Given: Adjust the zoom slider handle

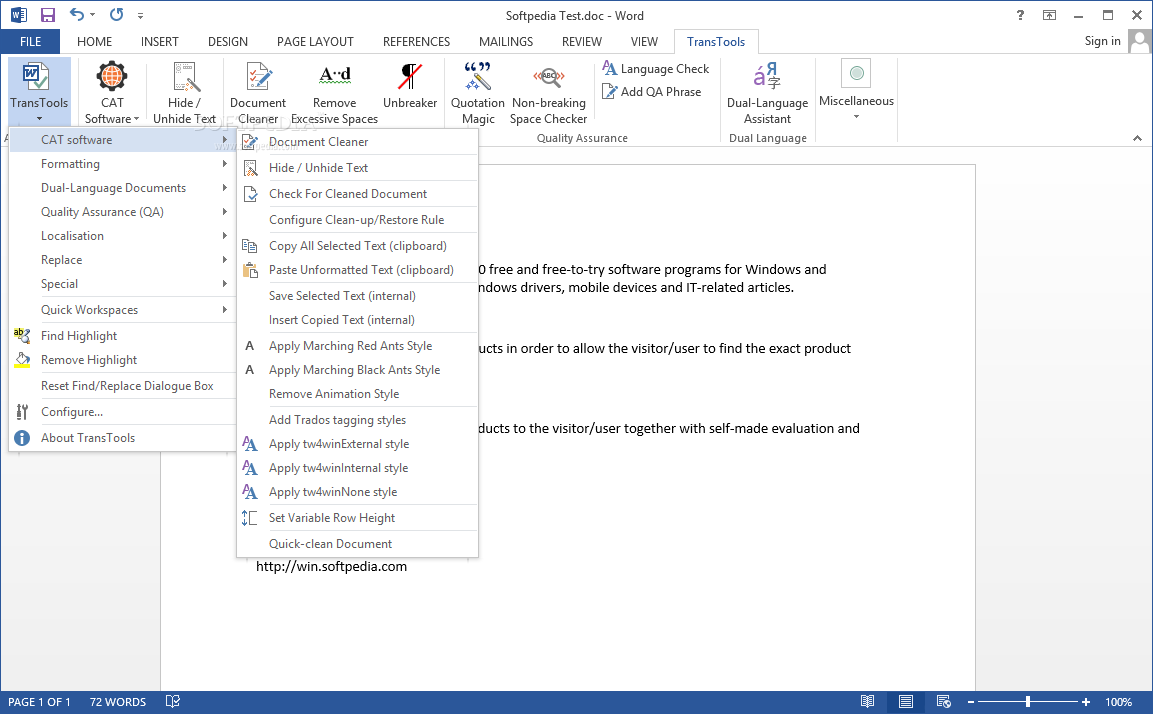Looking at the screenshot, I should (x=1028, y=701).
